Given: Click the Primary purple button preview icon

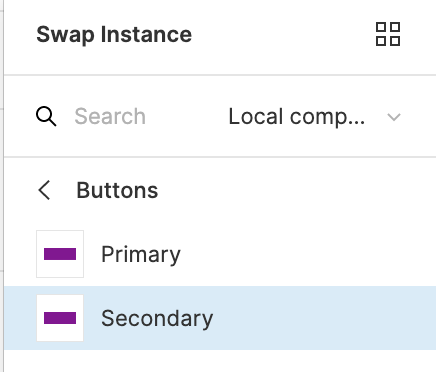Looking at the screenshot, I should point(60,254).
